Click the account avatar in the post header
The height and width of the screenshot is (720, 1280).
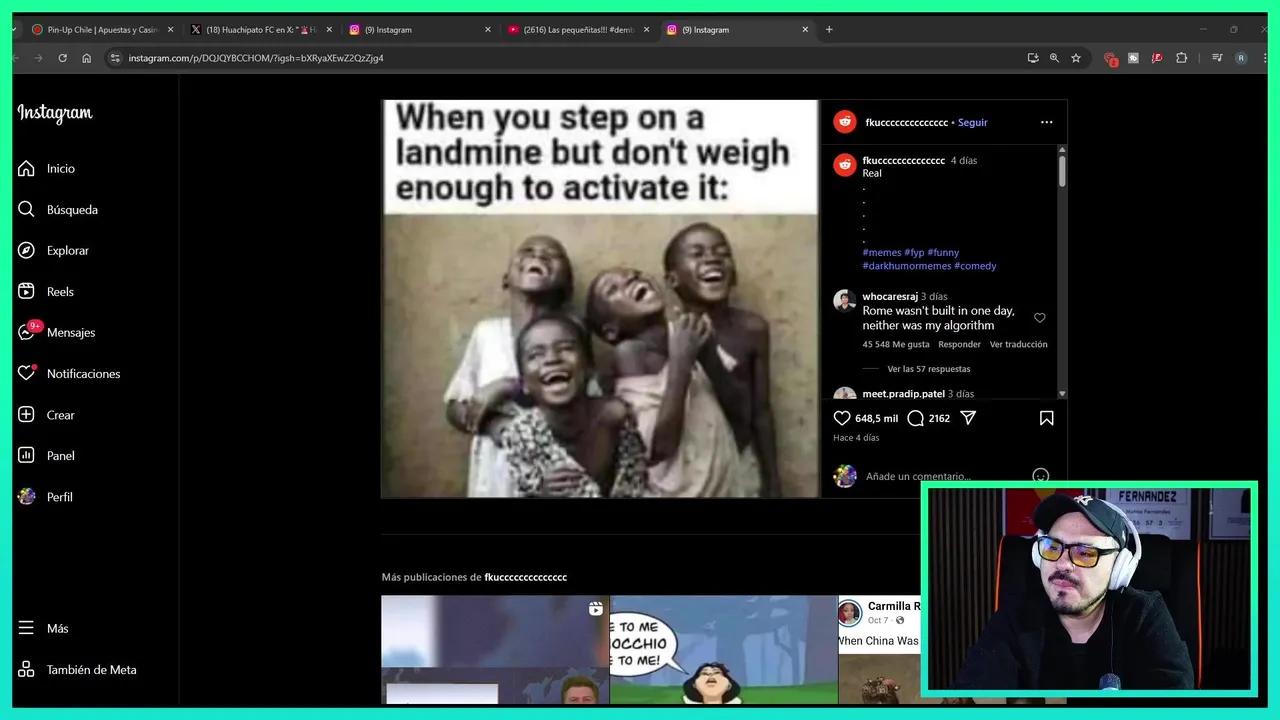pos(845,122)
